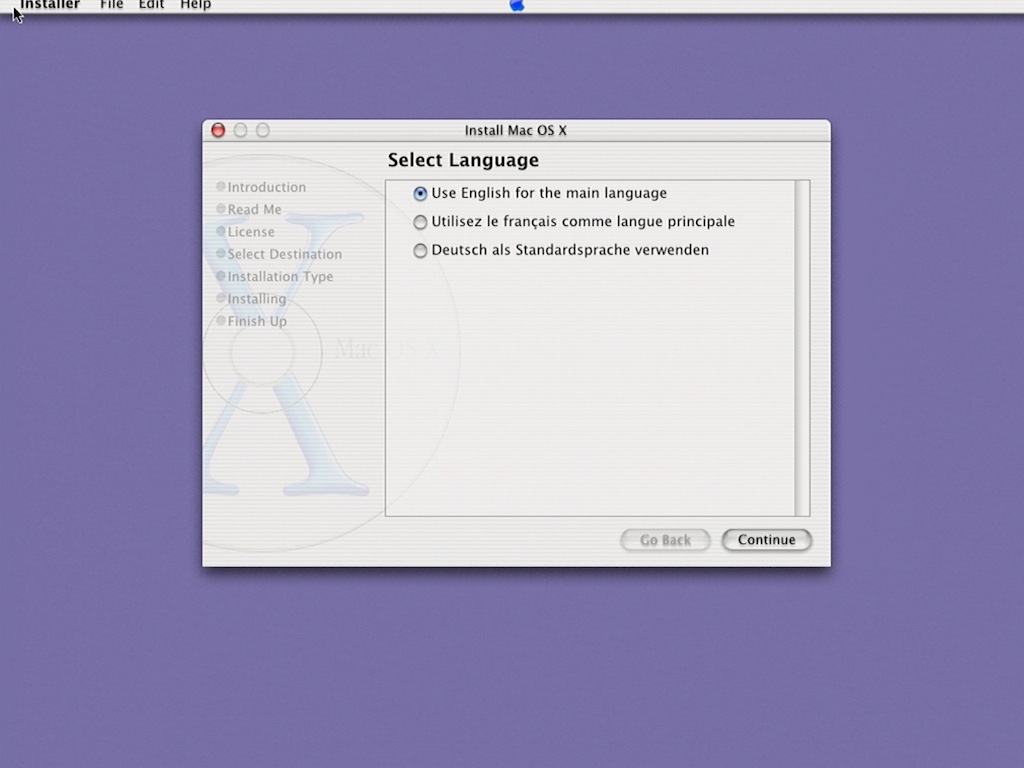The image size is (1024, 768).
Task: Click the dimmed minimize window button
Action: [x=240, y=130]
